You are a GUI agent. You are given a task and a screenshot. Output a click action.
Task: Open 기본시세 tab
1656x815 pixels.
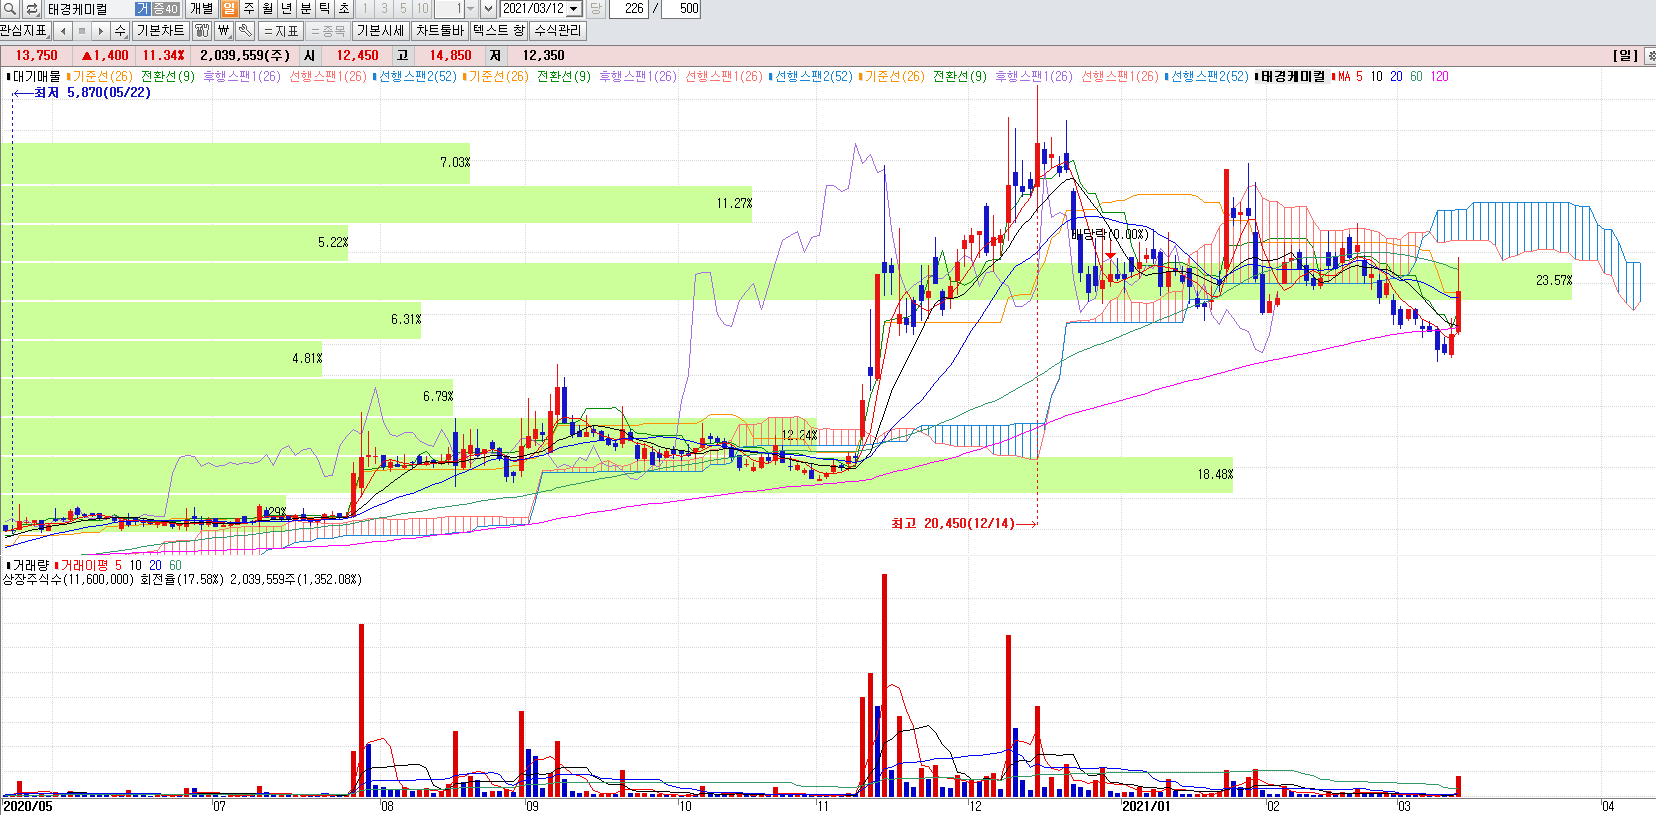(x=381, y=30)
